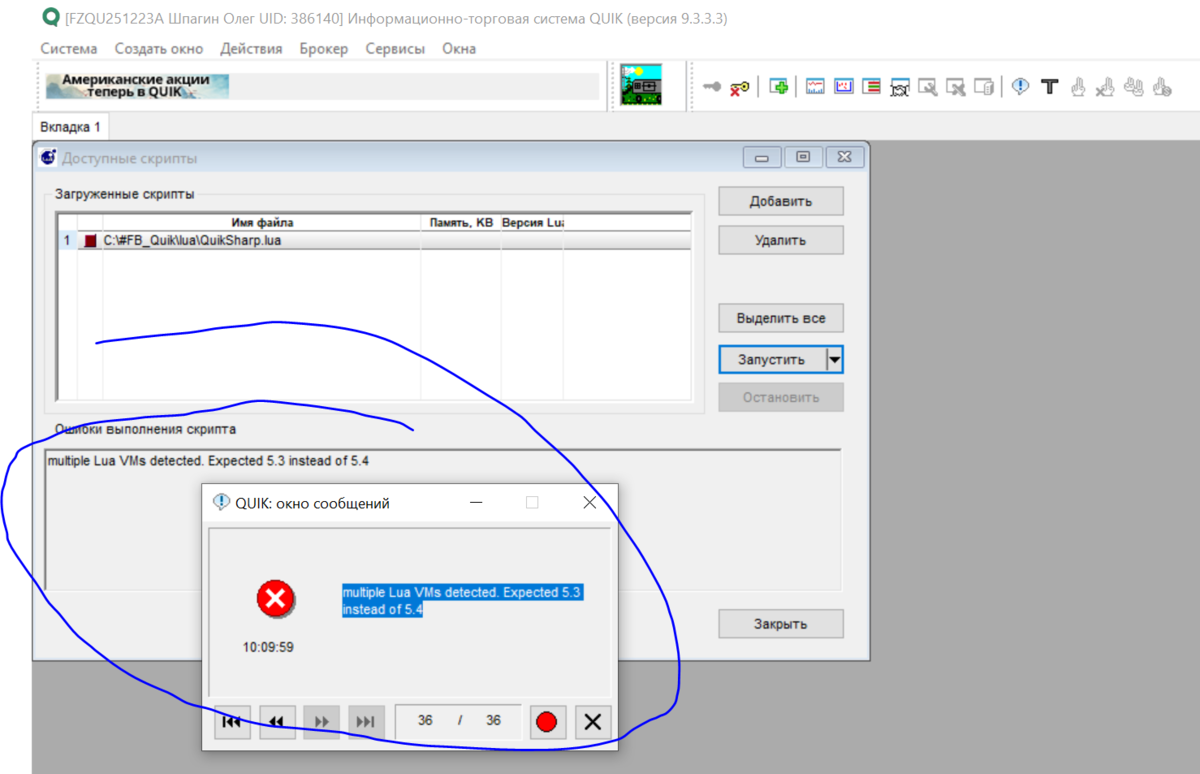The width and height of the screenshot is (1200, 774).
Task: Click the green Q icon in the main QUIK title bar
Action: tap(51, 16)
